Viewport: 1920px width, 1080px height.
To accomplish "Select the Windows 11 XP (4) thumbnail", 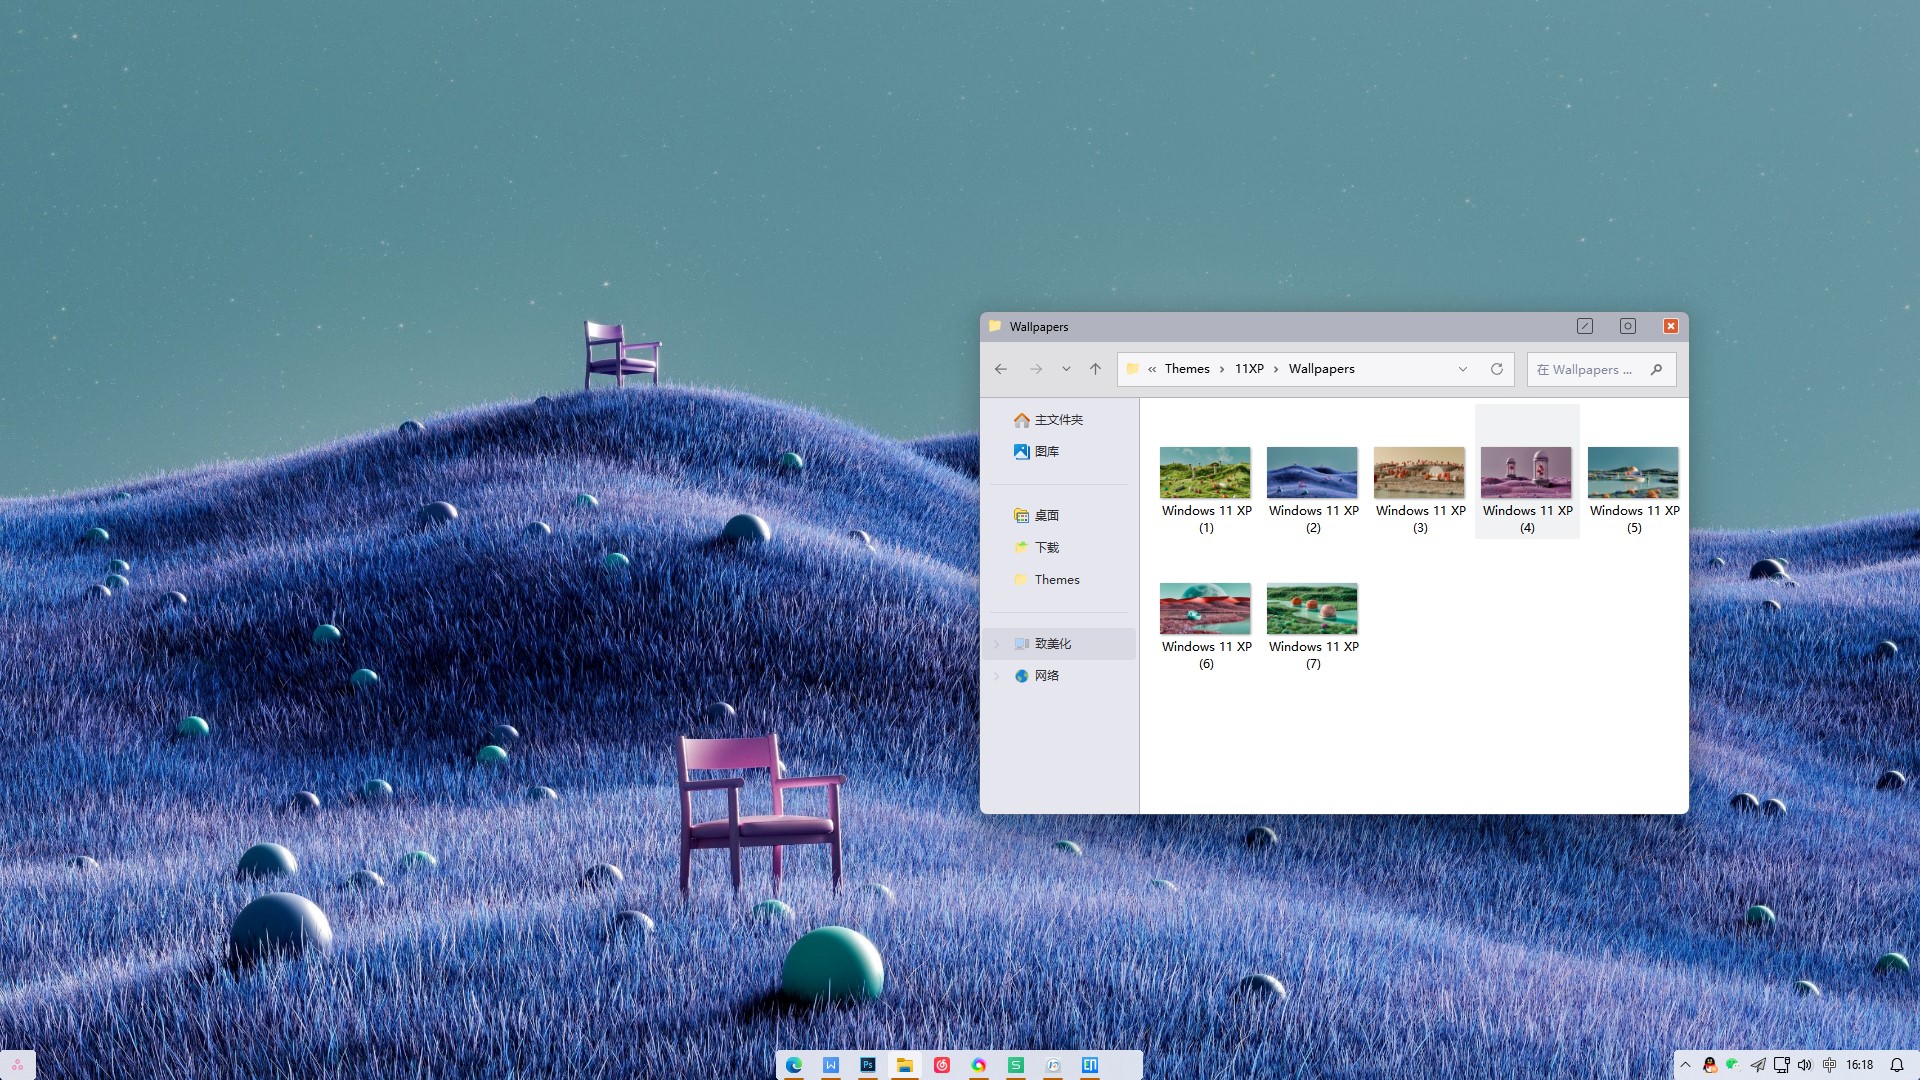I will click(1526, 473).
